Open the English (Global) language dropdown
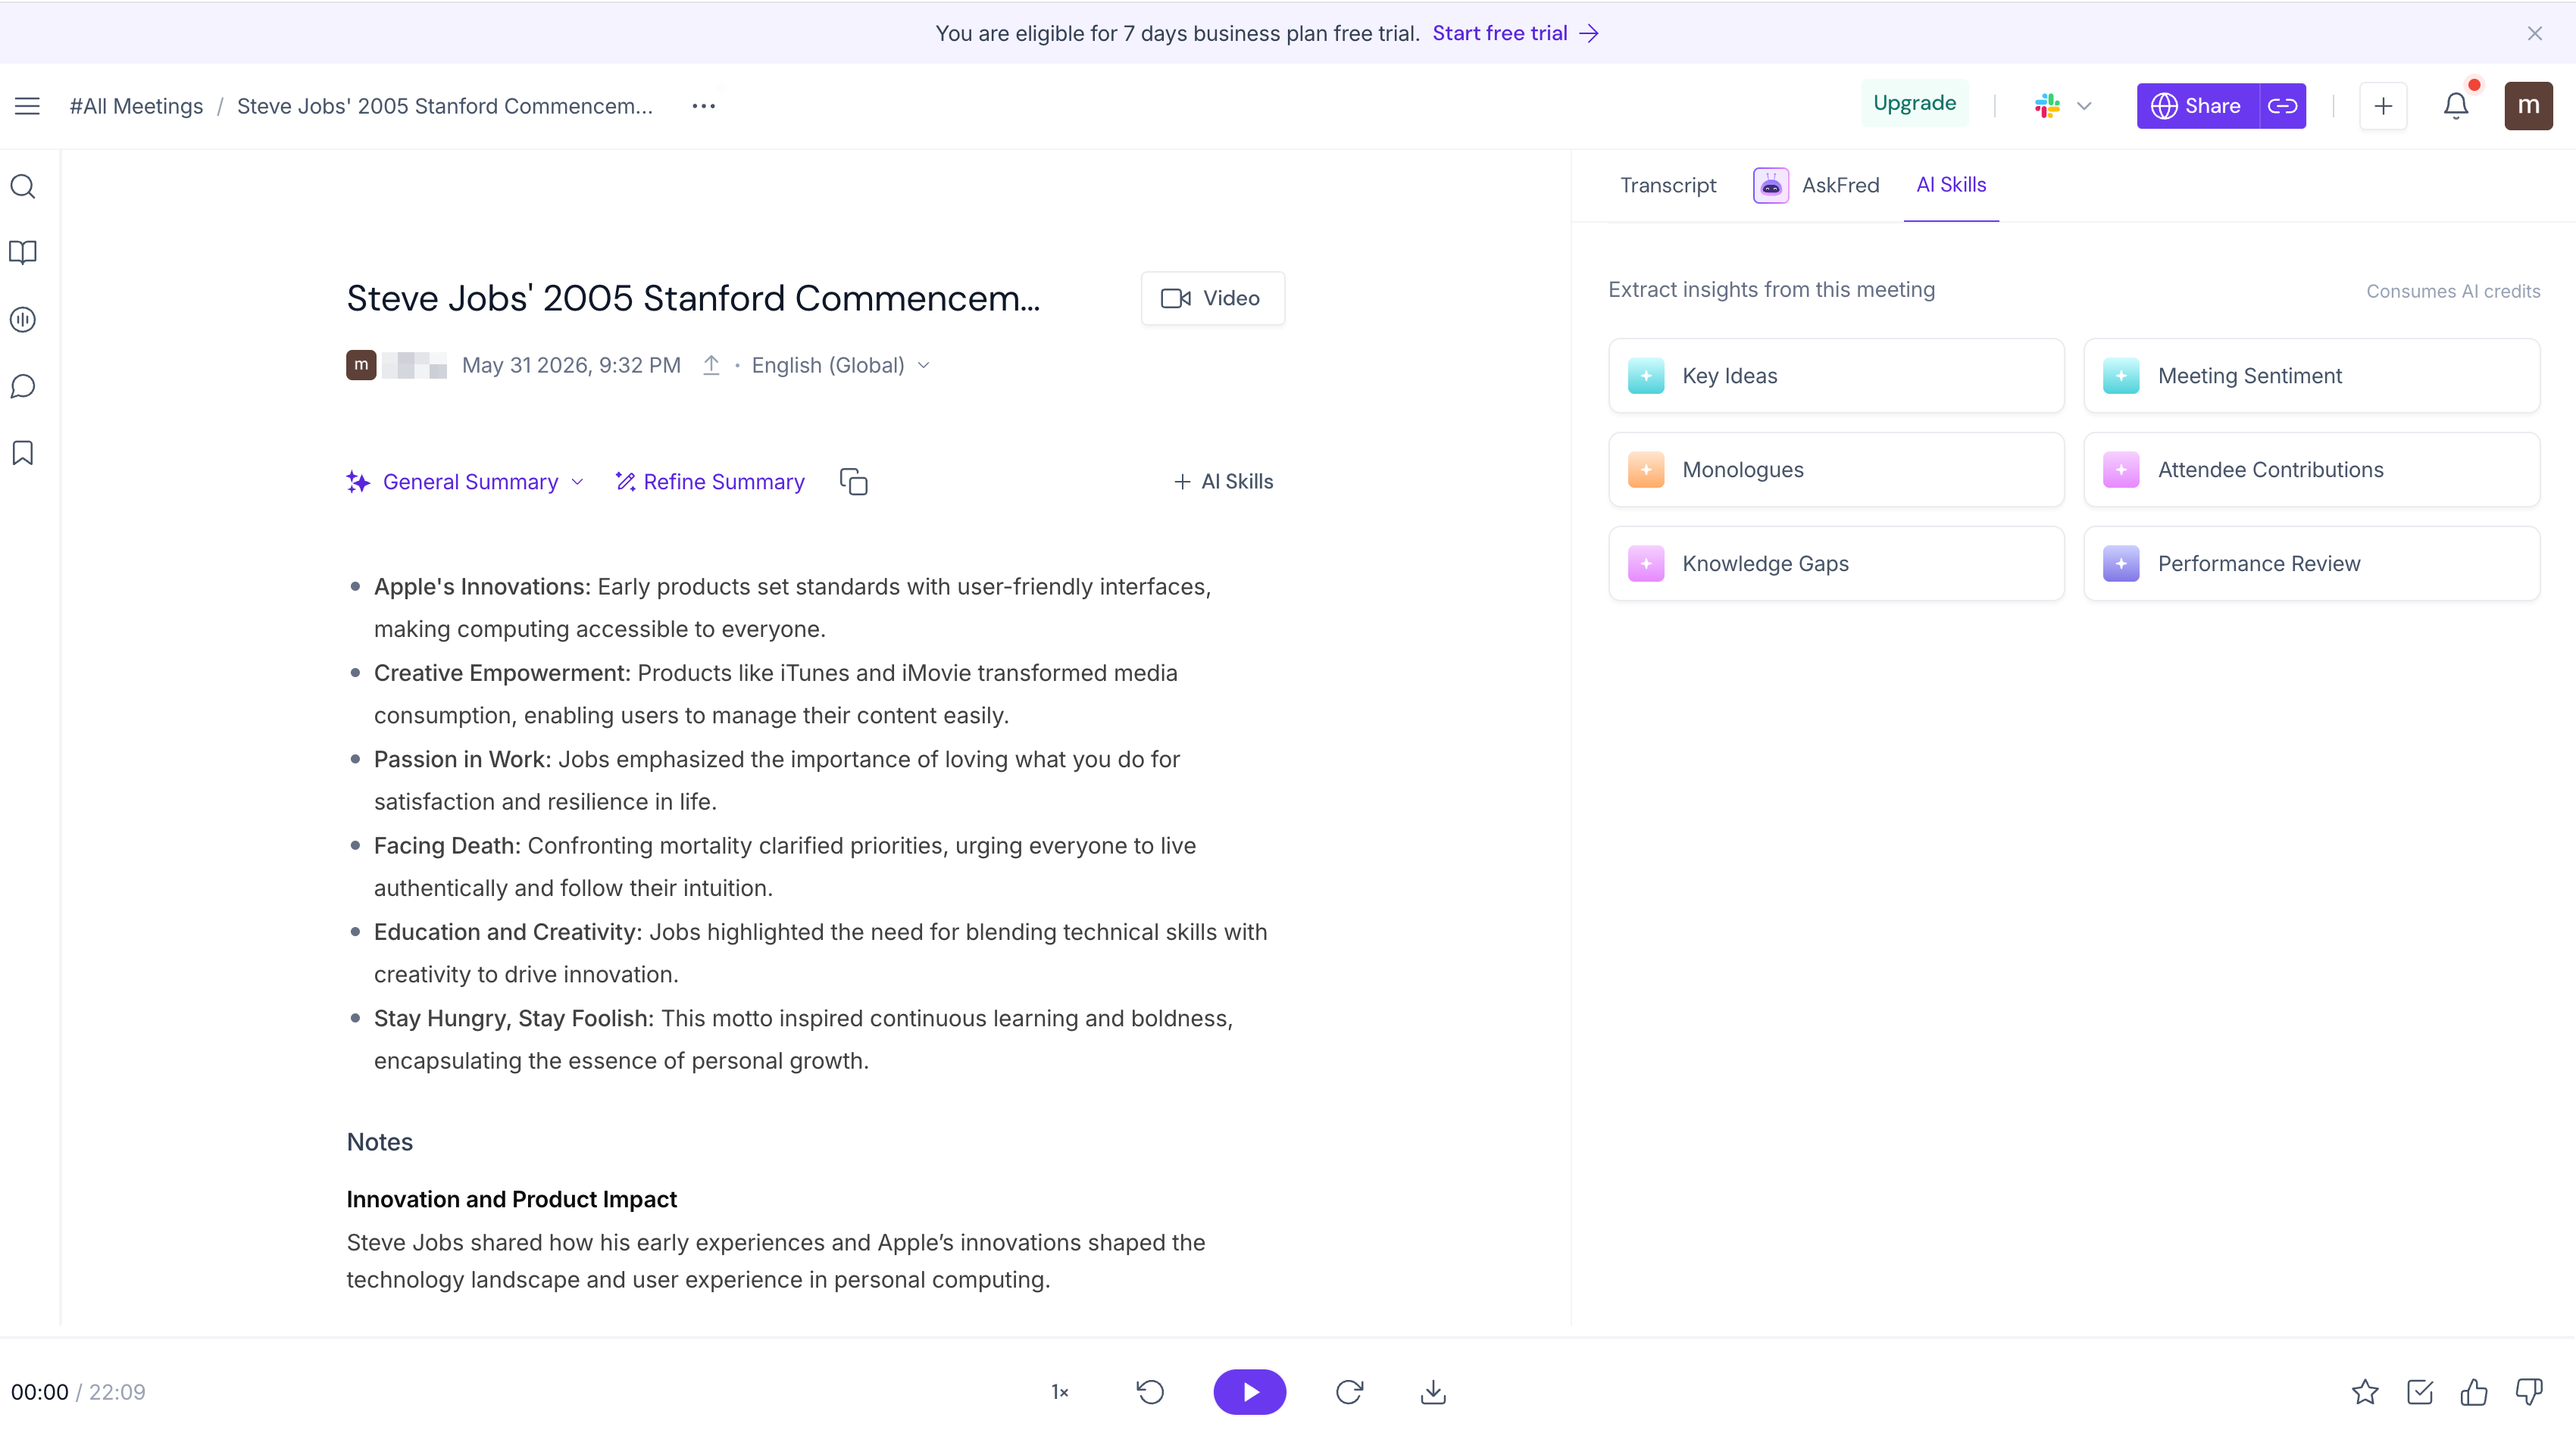 click(x=841, y=366)
